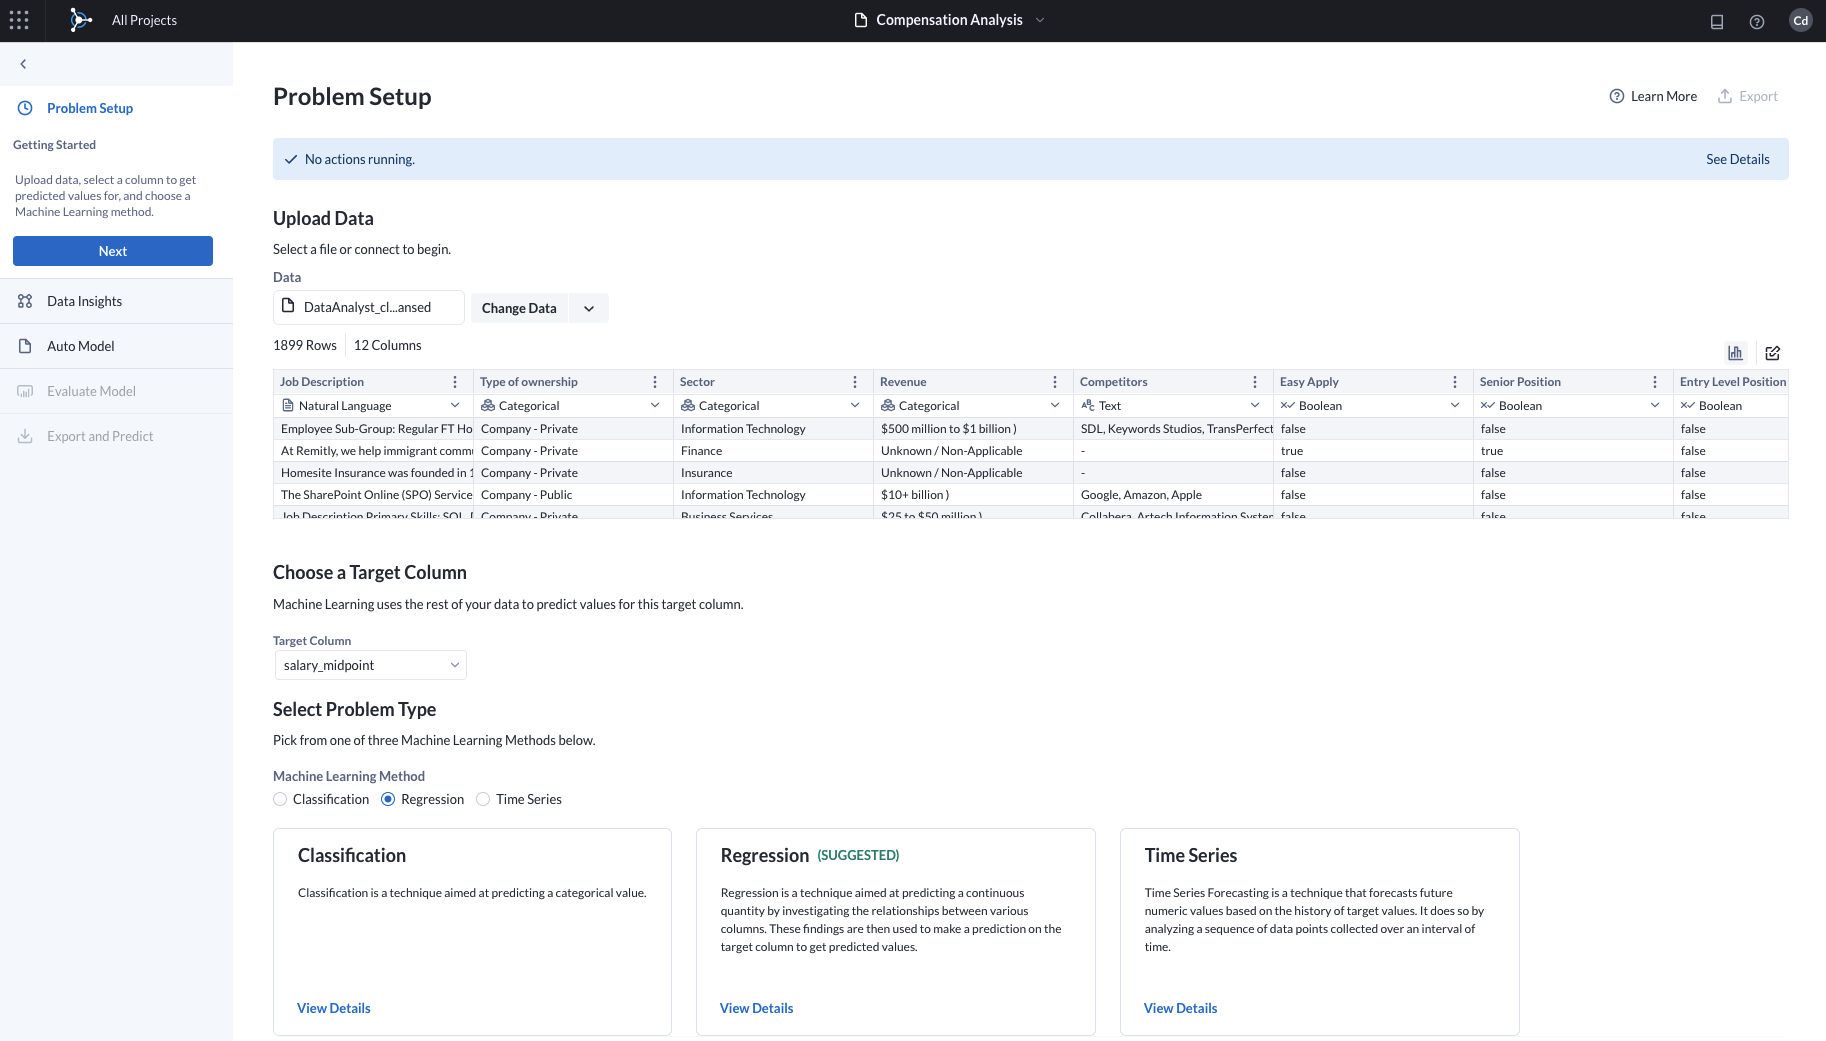Click the edit data pencil icon
Viewport: 1826px width, 1041px height.
point(1773,353)
